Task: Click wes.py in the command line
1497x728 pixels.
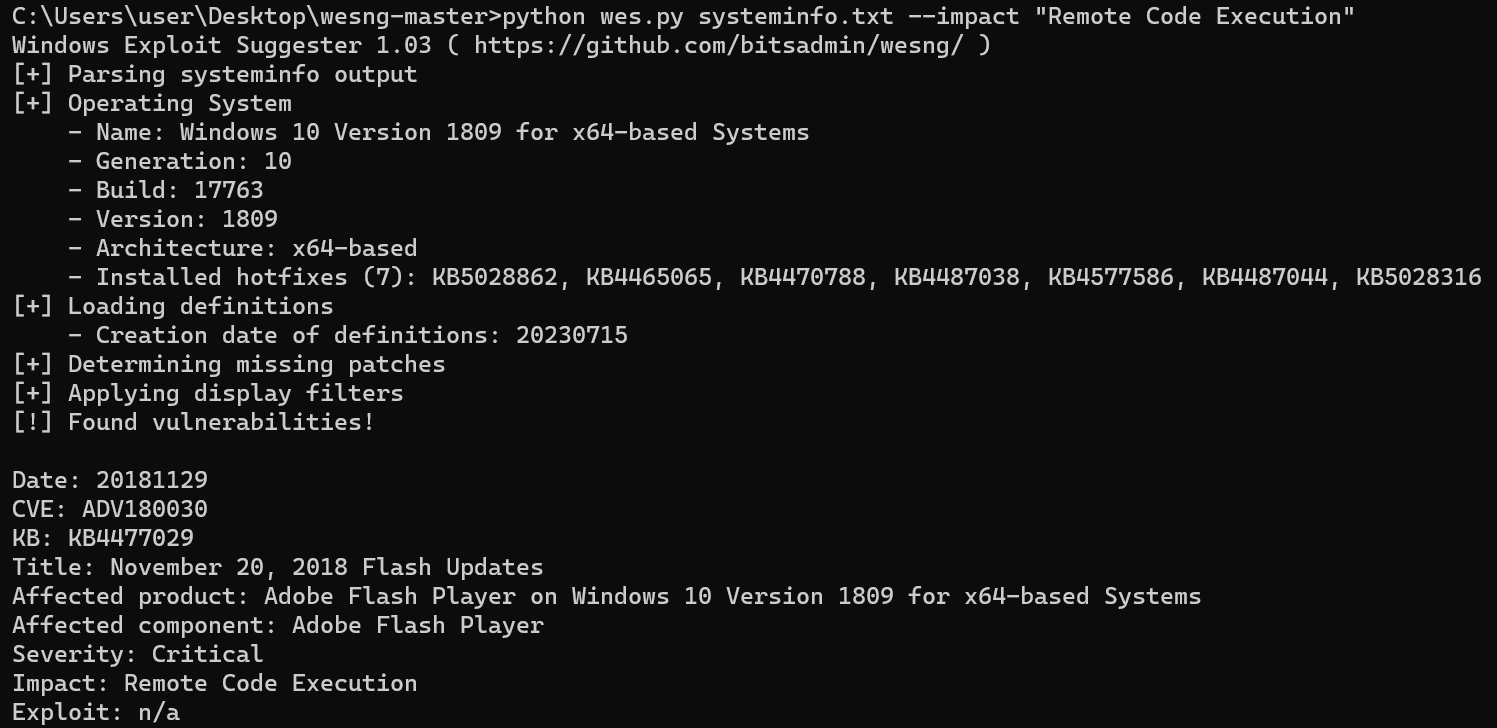Action: [634, 16]
